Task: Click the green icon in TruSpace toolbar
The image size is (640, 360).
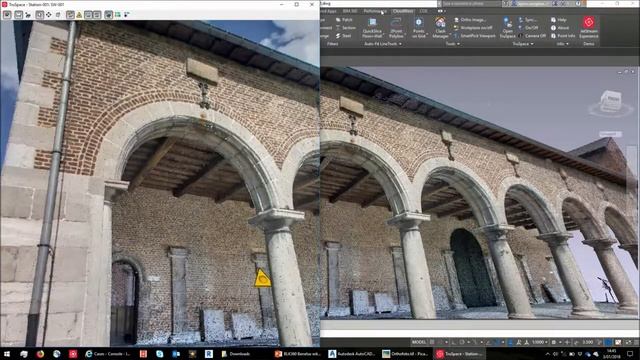Action: 118,15
